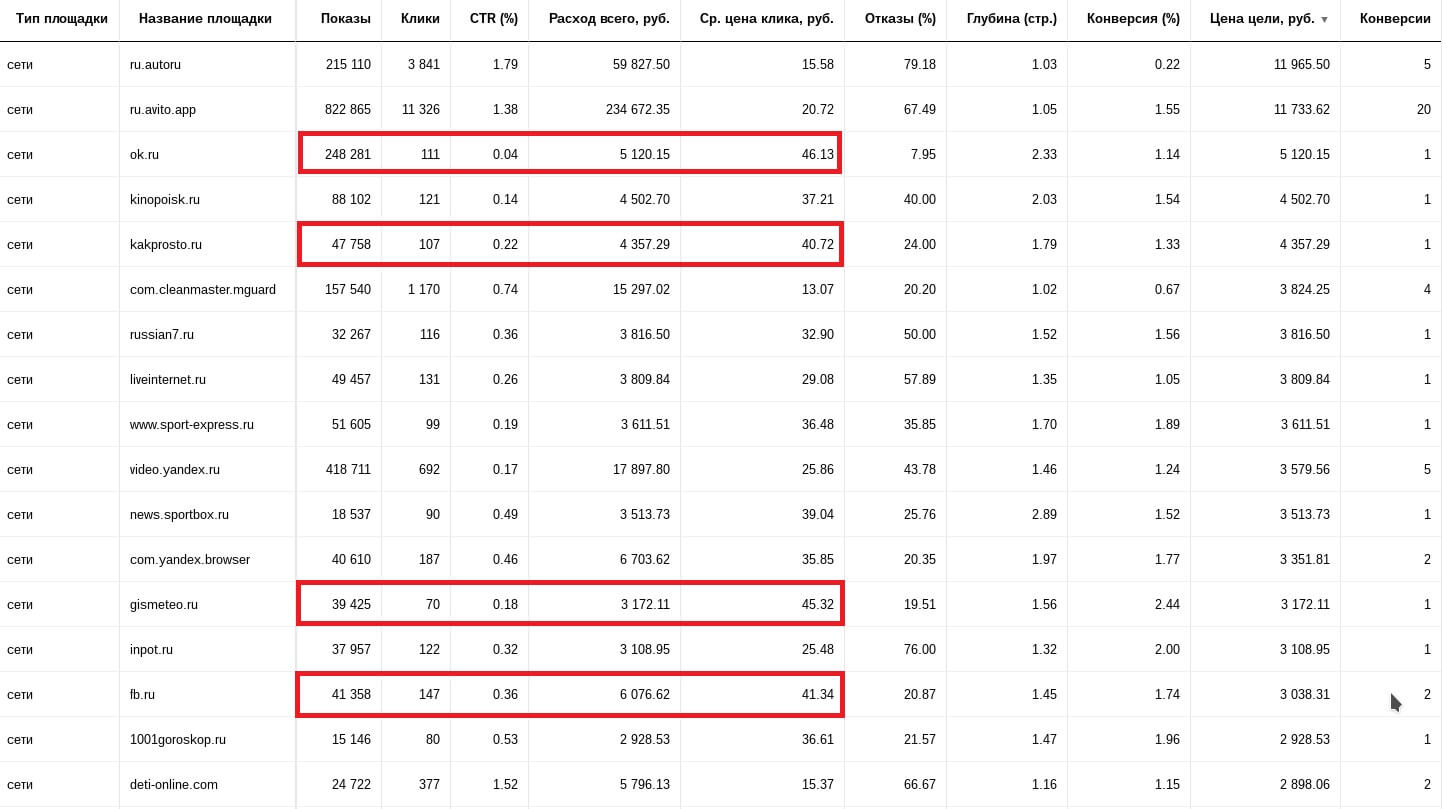Click the ok.ru site name
Viewport: 1443px width, 809px height.
(144, 154)
